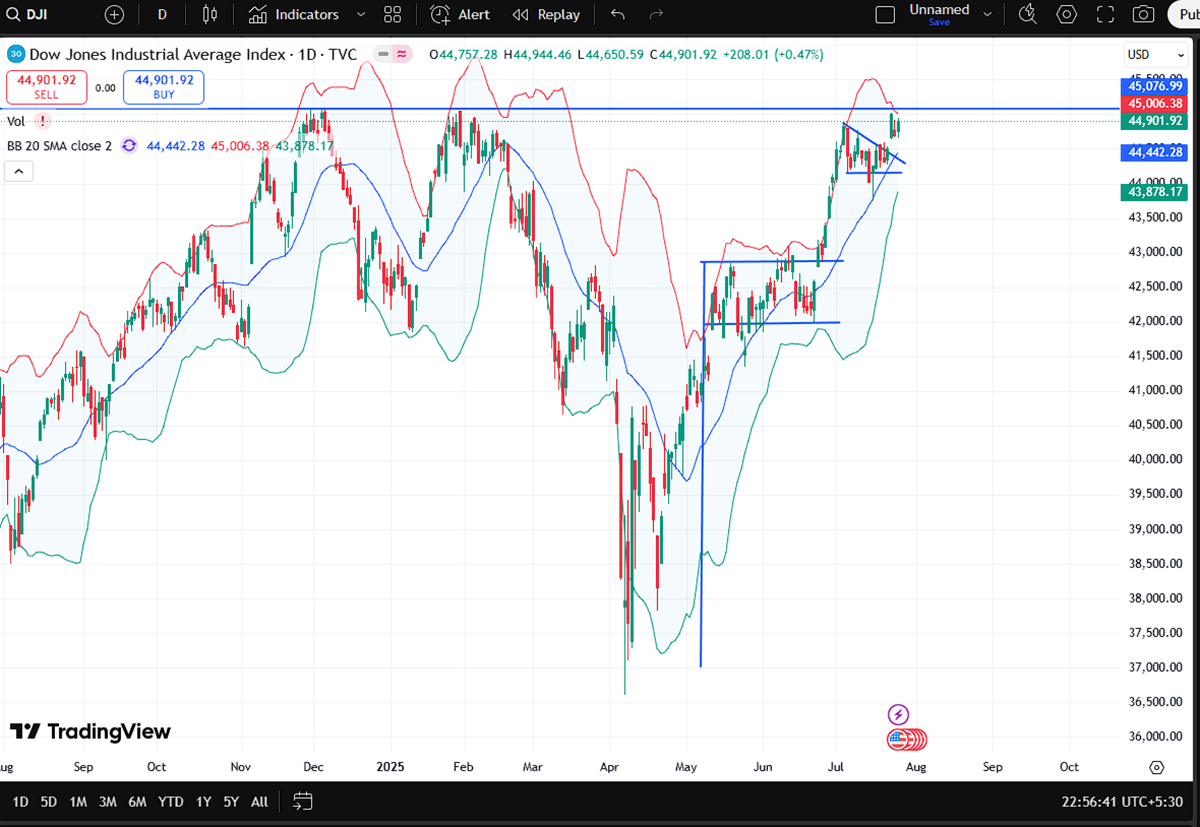Viewport: 1200px width, 827px height.
Task: Click the BUY 44,901.92 button
Action: point(163,87)
